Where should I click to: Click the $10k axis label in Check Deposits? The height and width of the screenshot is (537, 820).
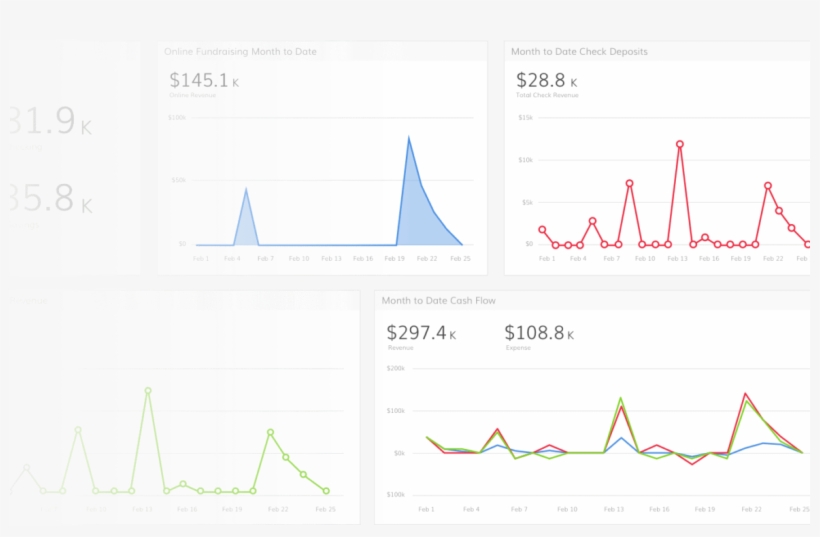[525, 160]
